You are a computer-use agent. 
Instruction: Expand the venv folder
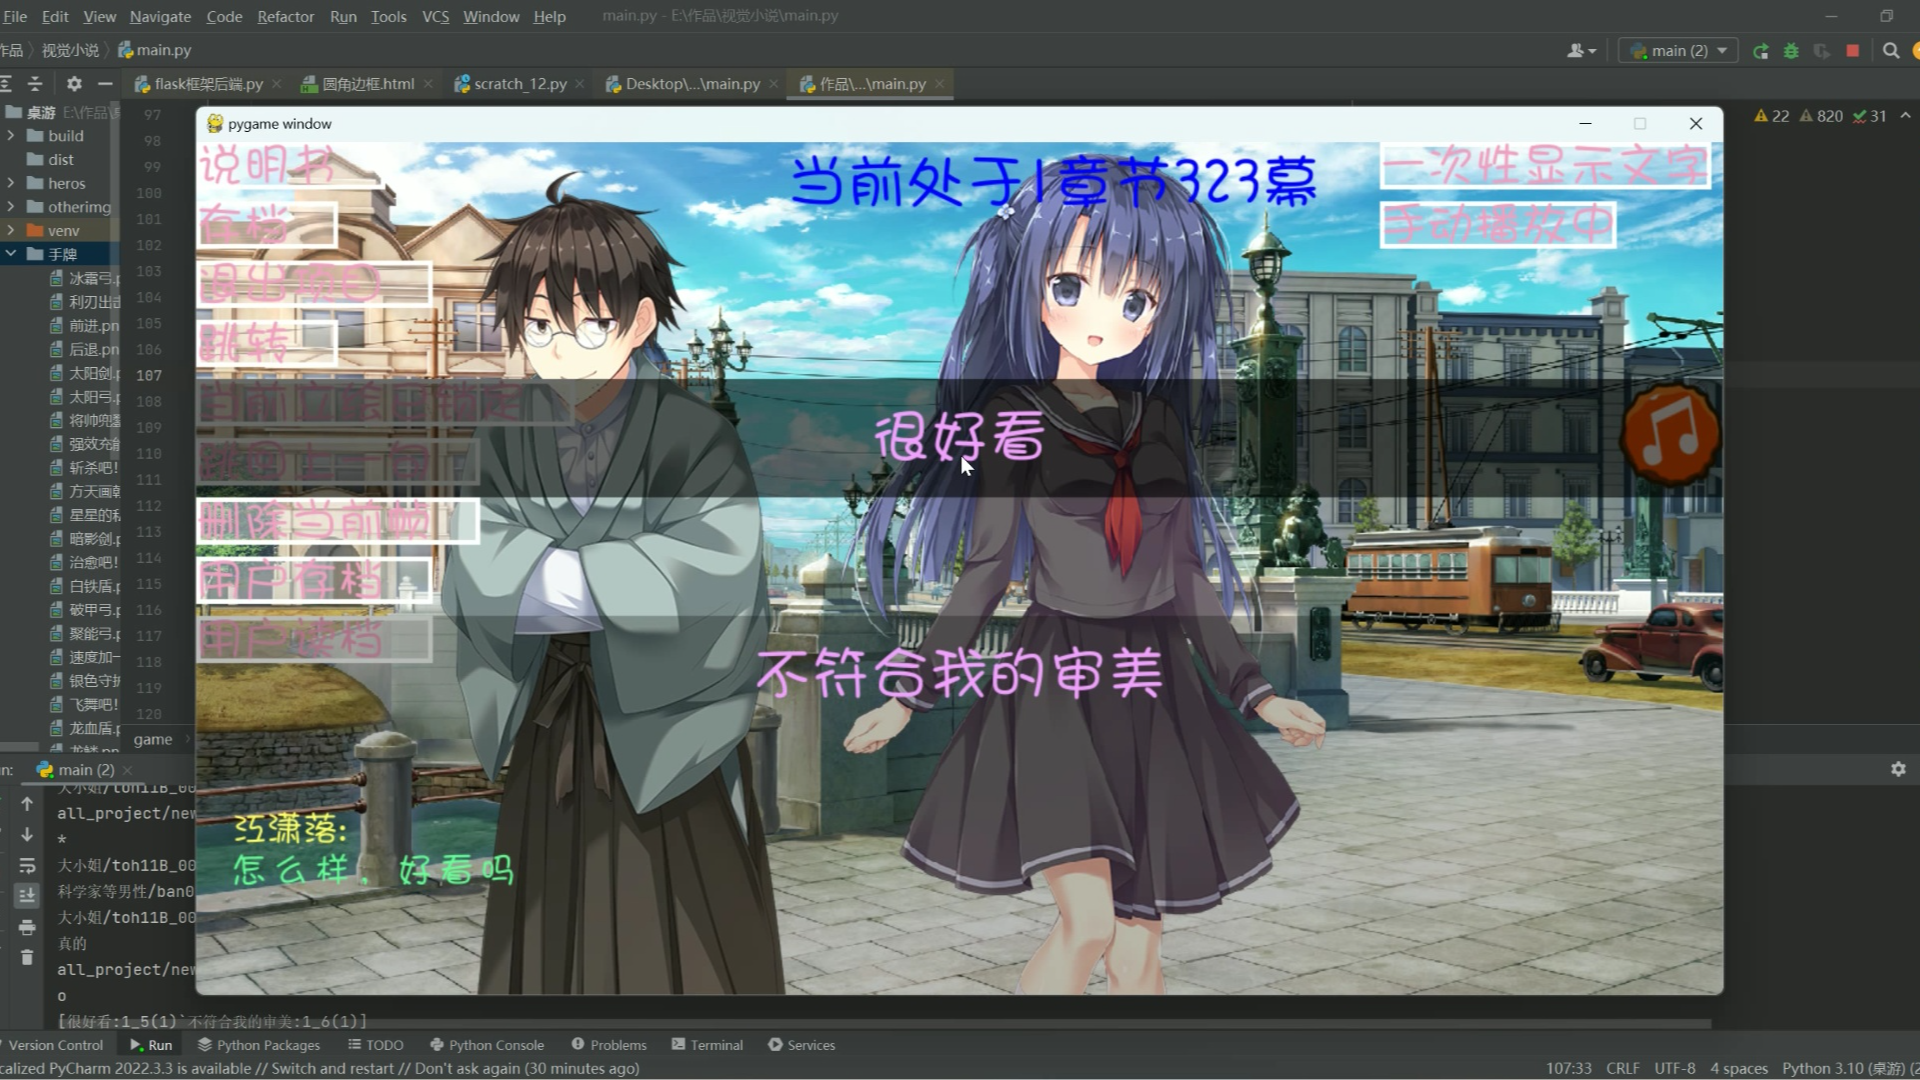11,231
